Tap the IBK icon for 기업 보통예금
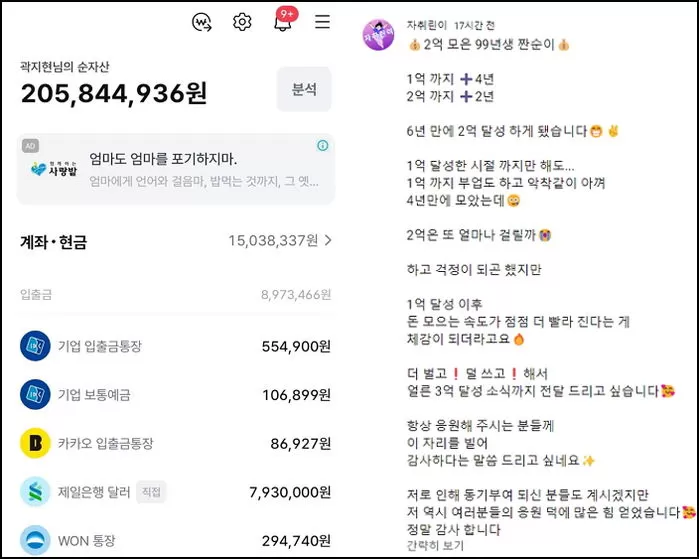Image resolution: width=699 pixels, height=559 pixels. (x=35, y=395)
